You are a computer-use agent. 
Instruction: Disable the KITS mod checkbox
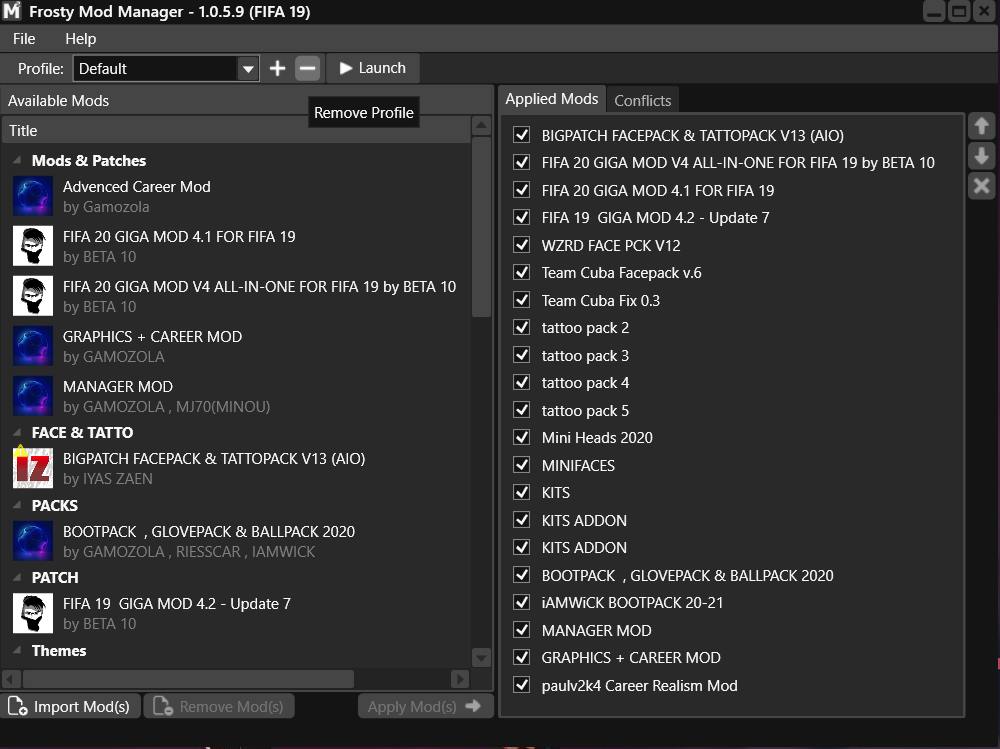[x=522, y=492]
